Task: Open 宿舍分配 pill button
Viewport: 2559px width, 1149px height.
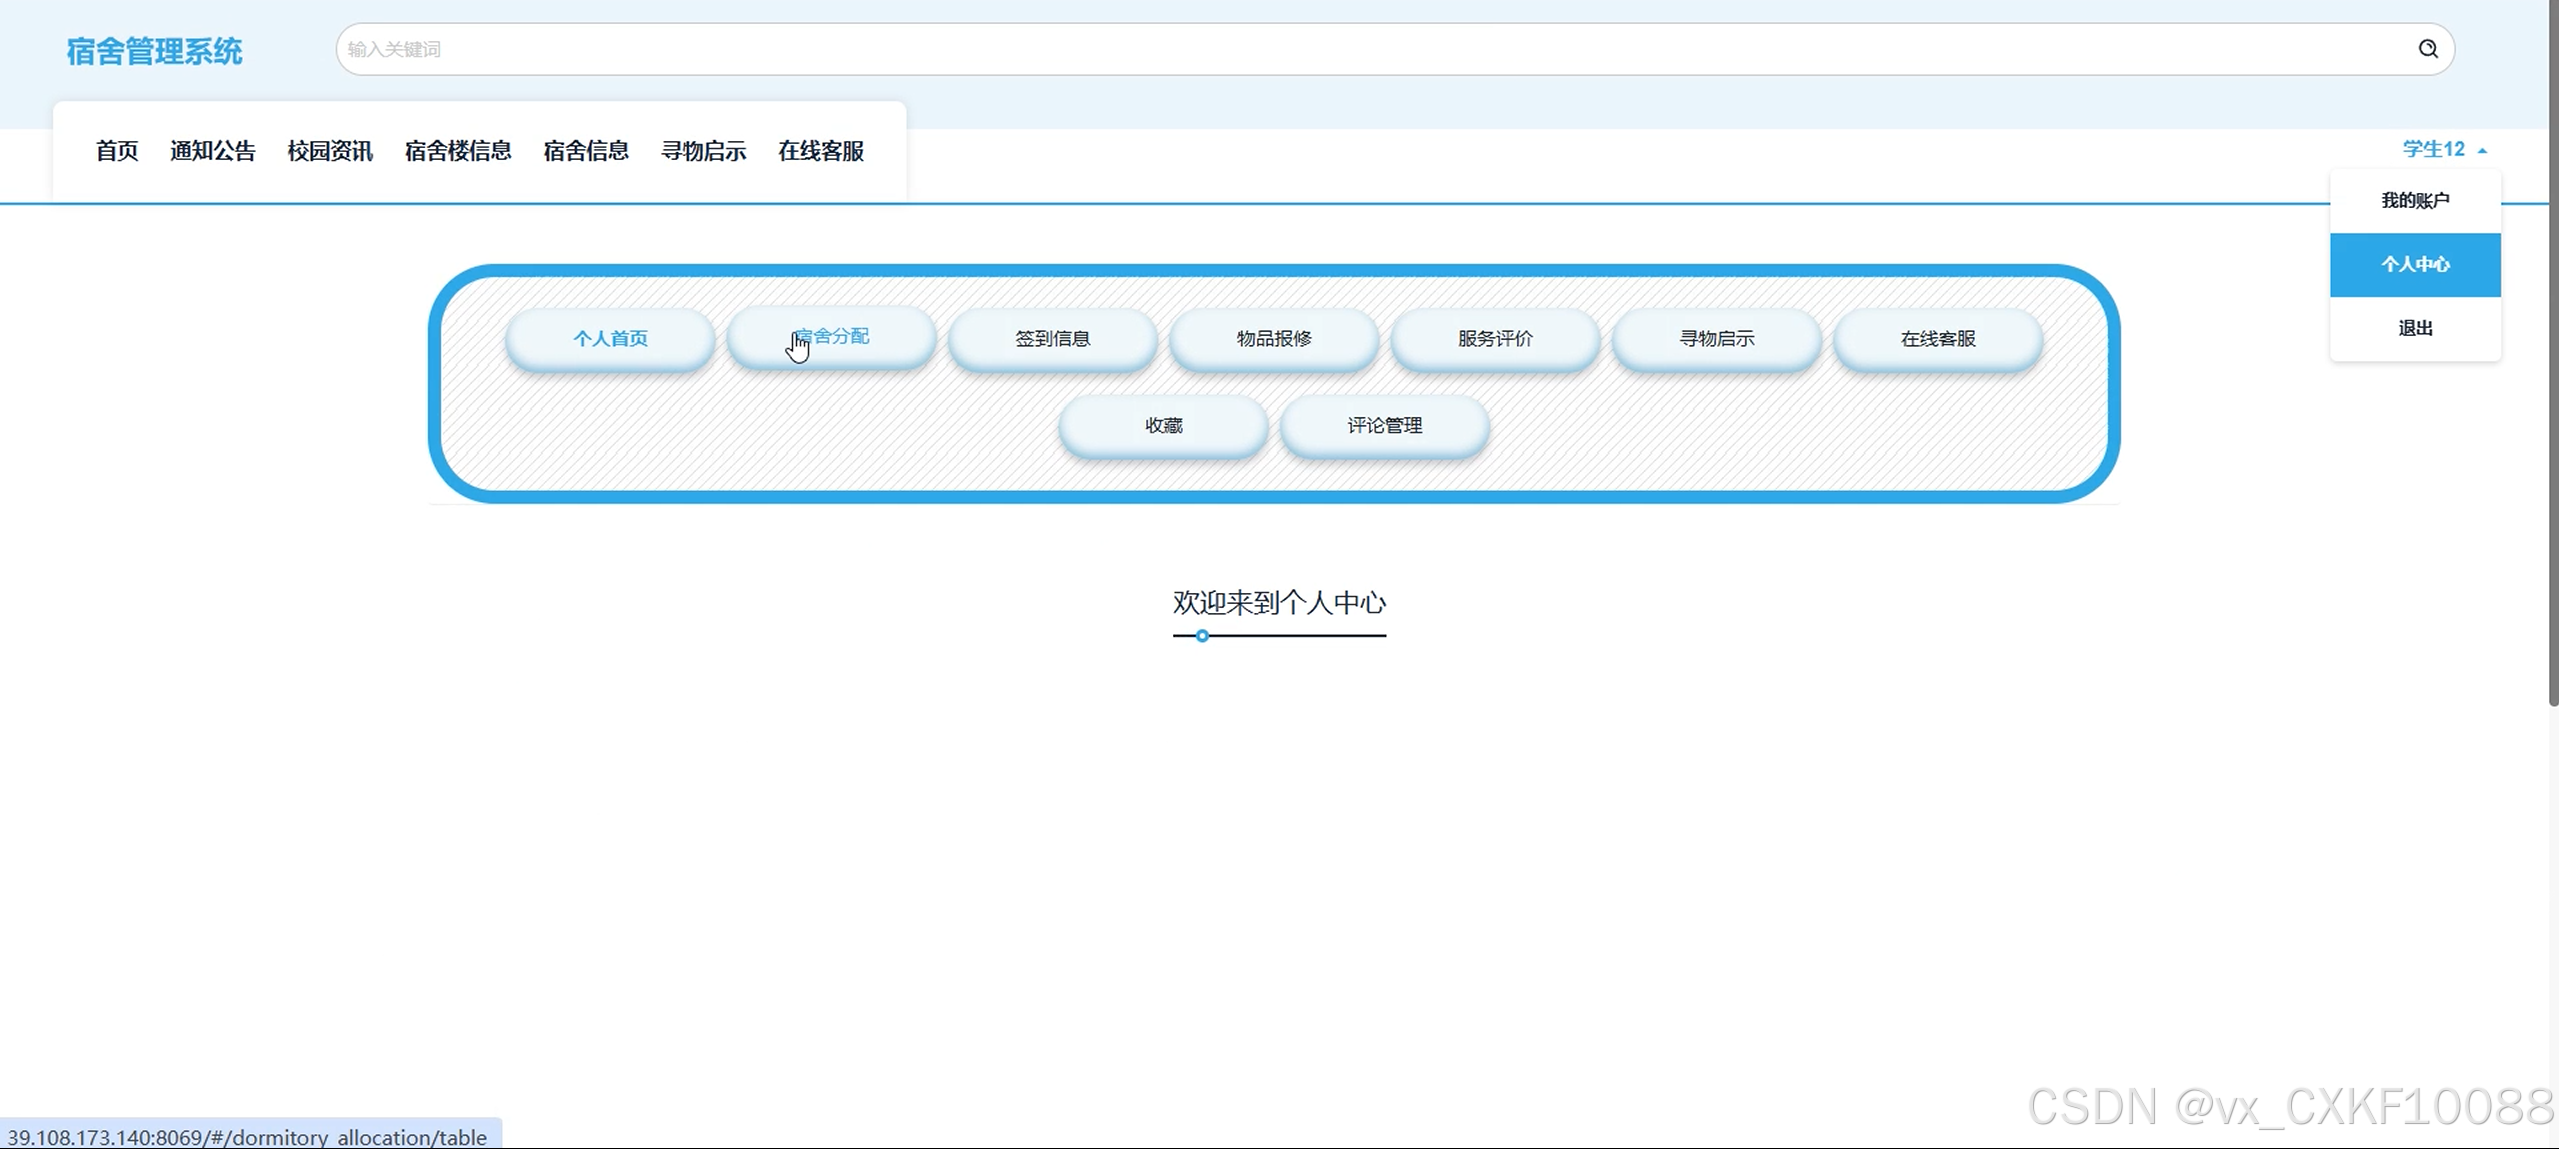Action: tap(832, 337)
